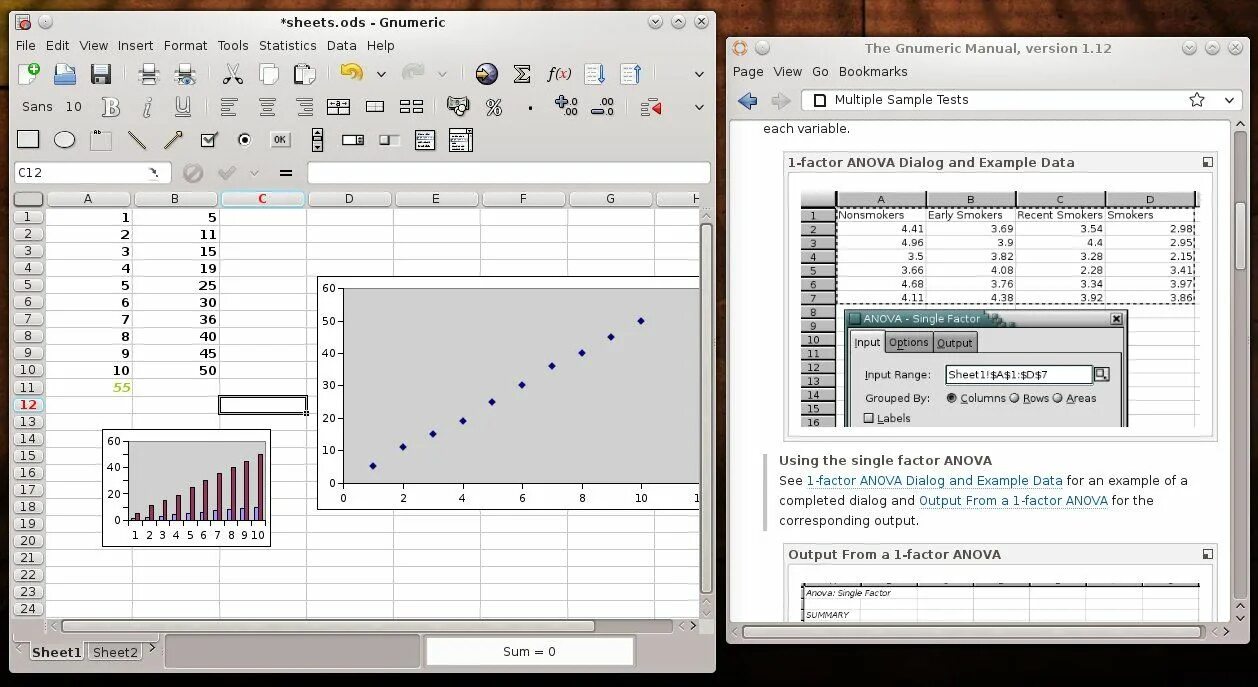Toggle italic formatting

tap(147, 107)
